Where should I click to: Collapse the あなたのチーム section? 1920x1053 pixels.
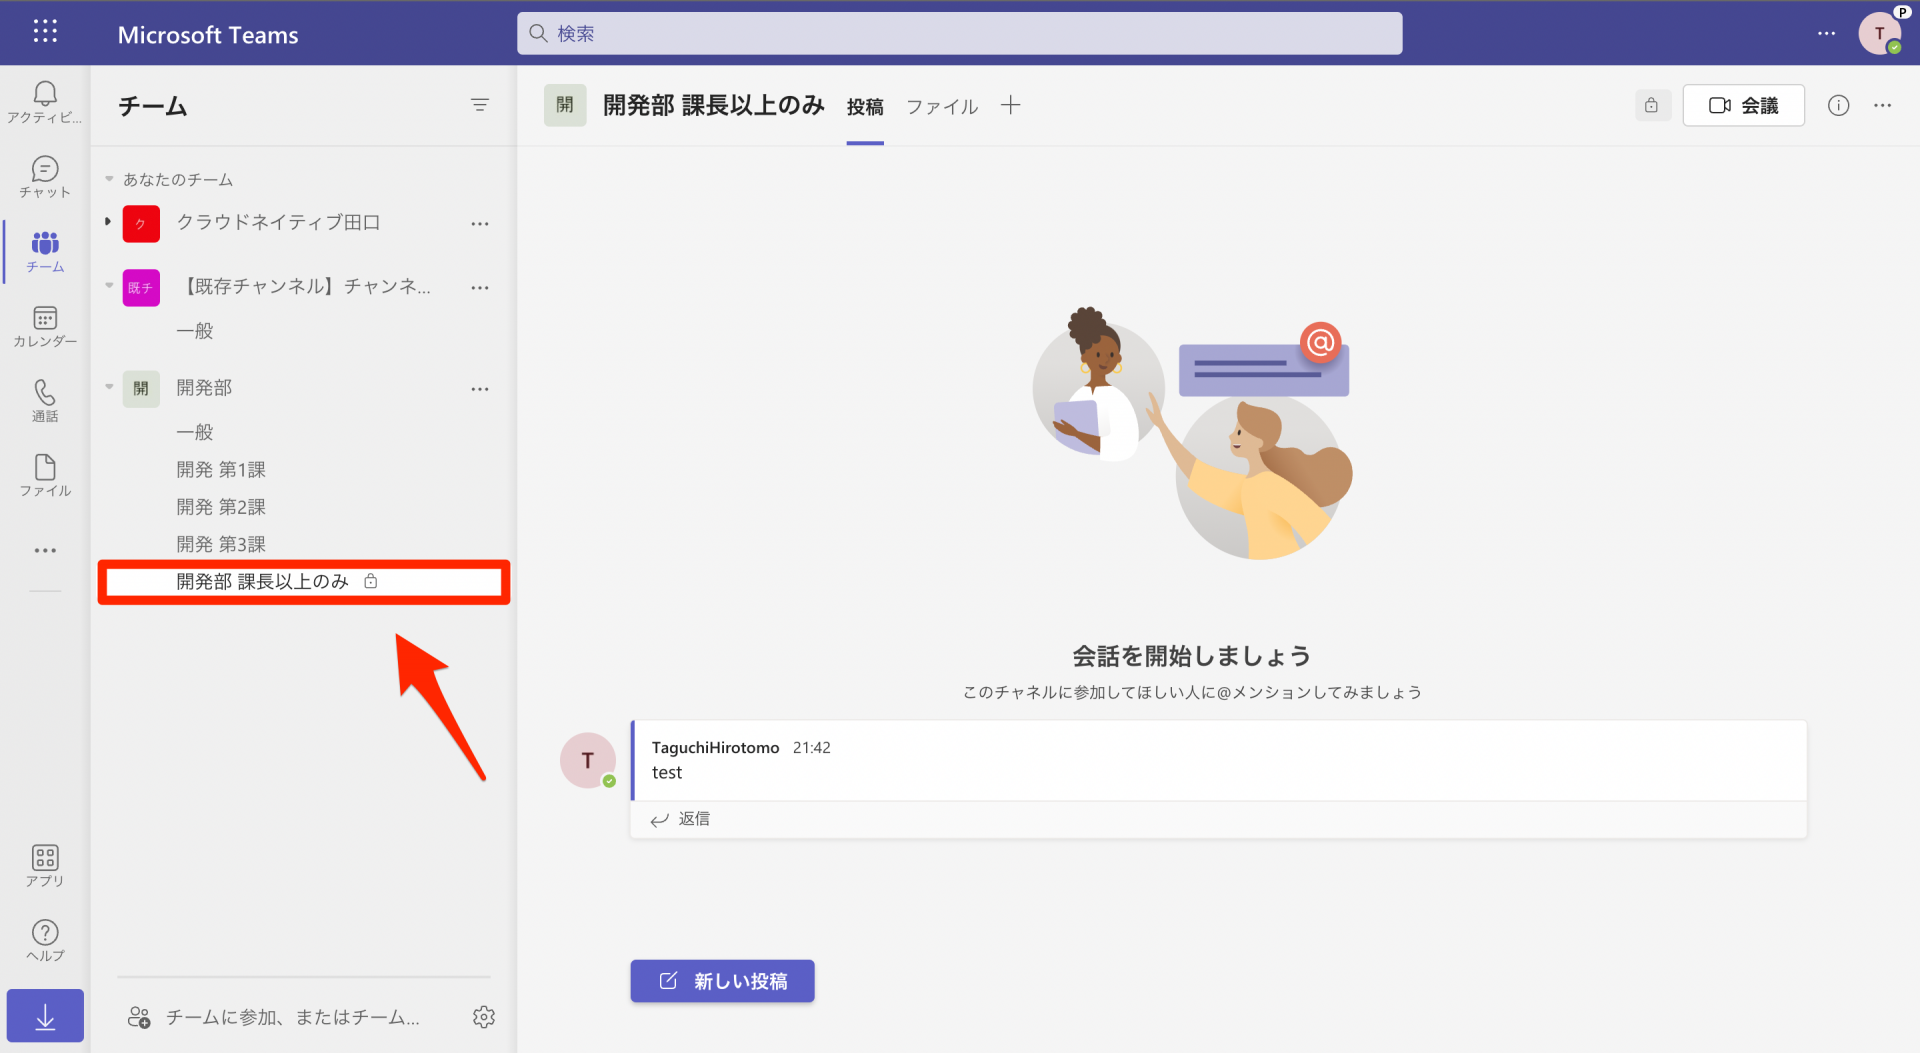pos(109,179)
